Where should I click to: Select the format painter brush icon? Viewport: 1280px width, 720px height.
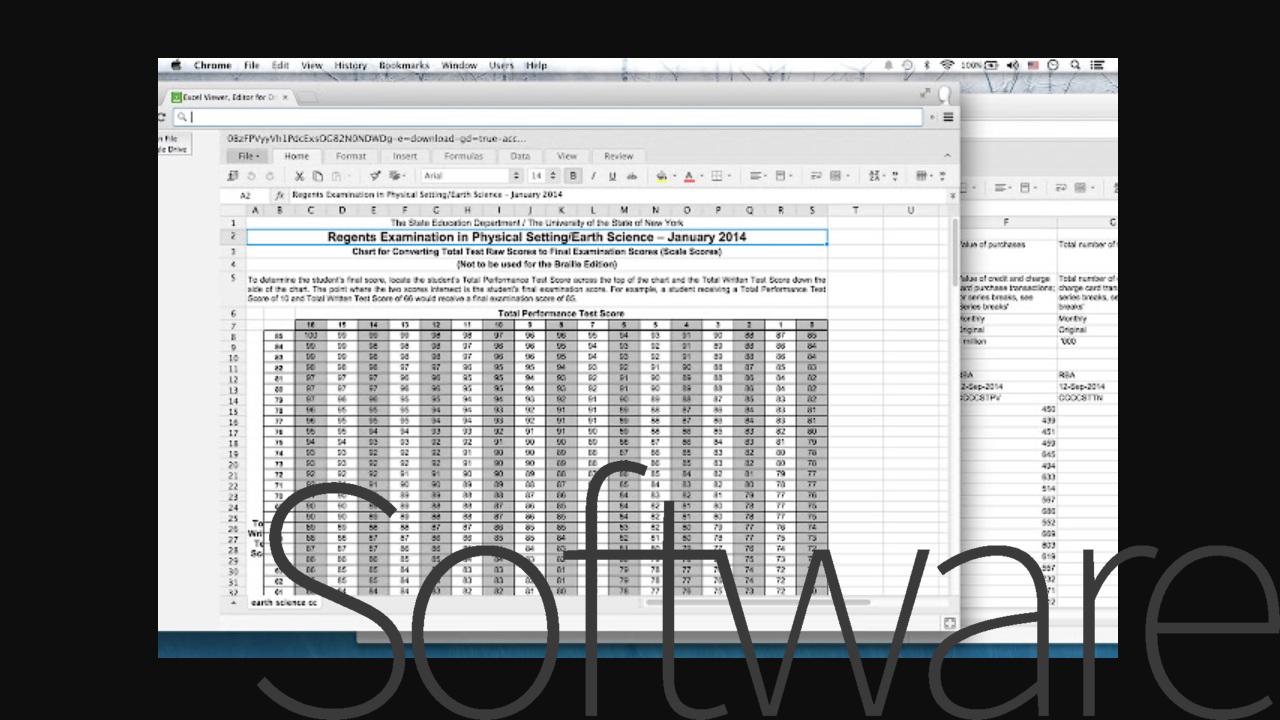(x=375, y=176)
